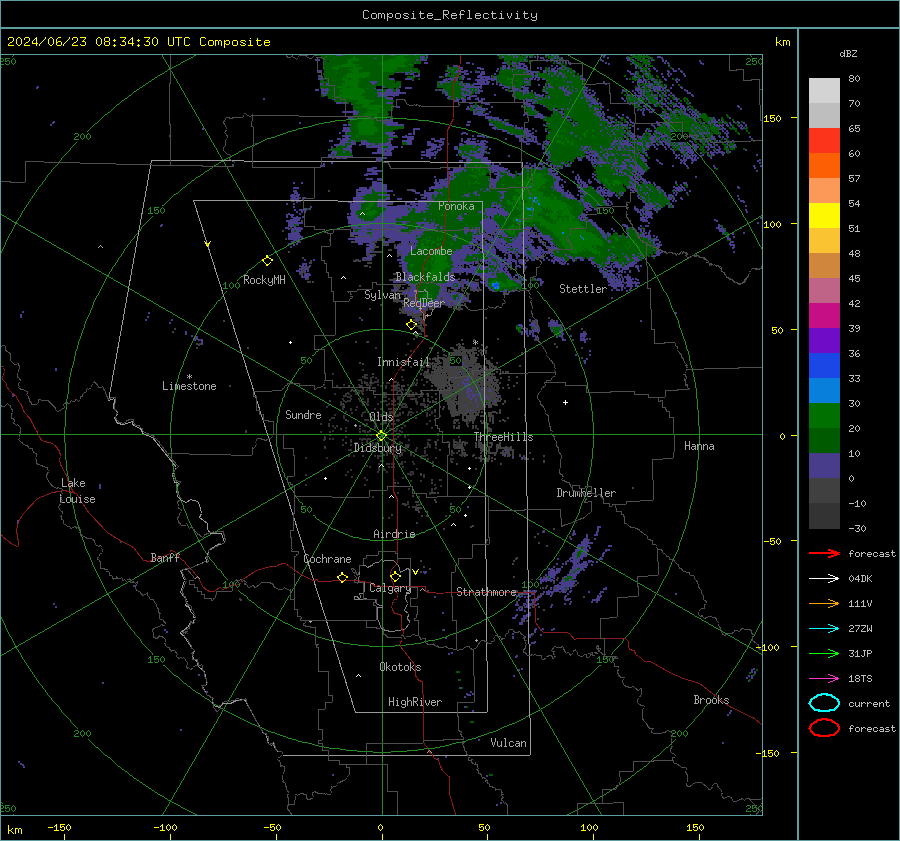Click the white 04DK arrow icon
The width and height of the screenshot is (900, 841).
click(x=824, y=579)
